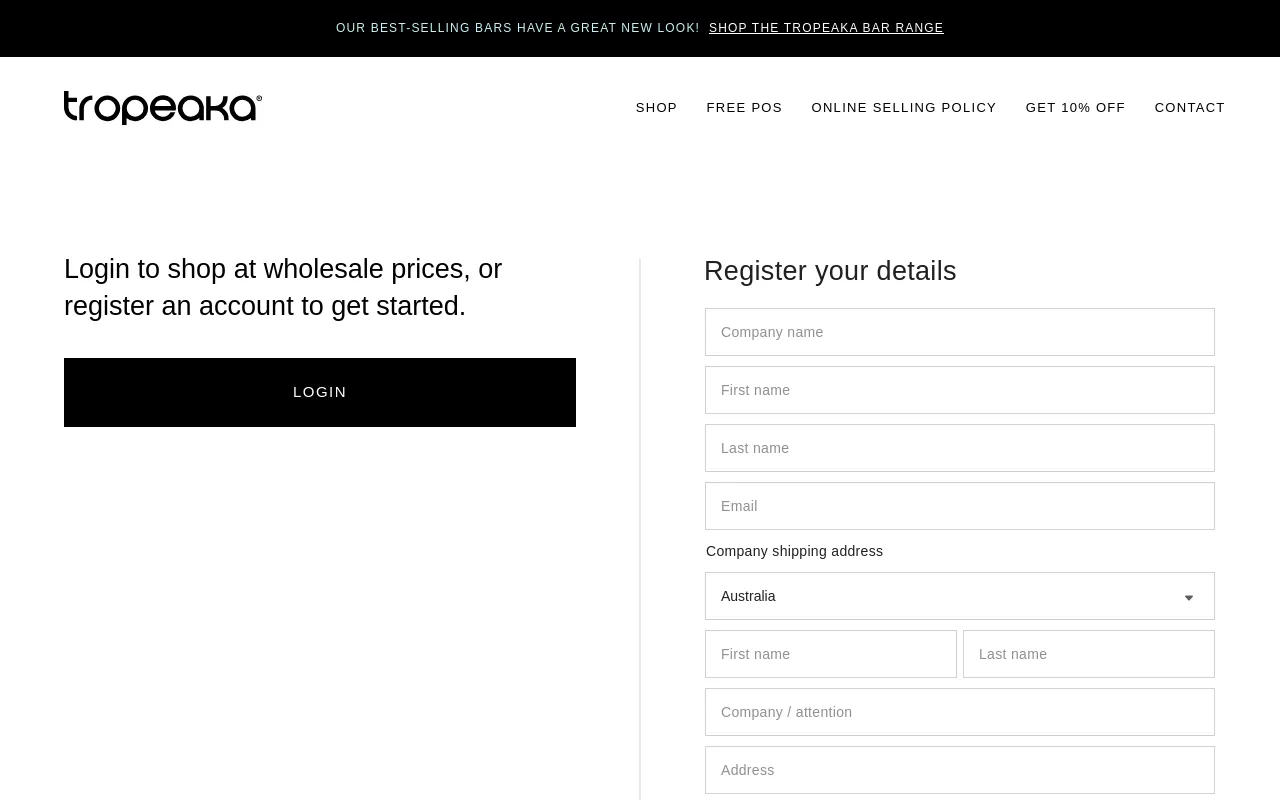
Task: Click the Tropeaka logo
Action: pos(163,108)
